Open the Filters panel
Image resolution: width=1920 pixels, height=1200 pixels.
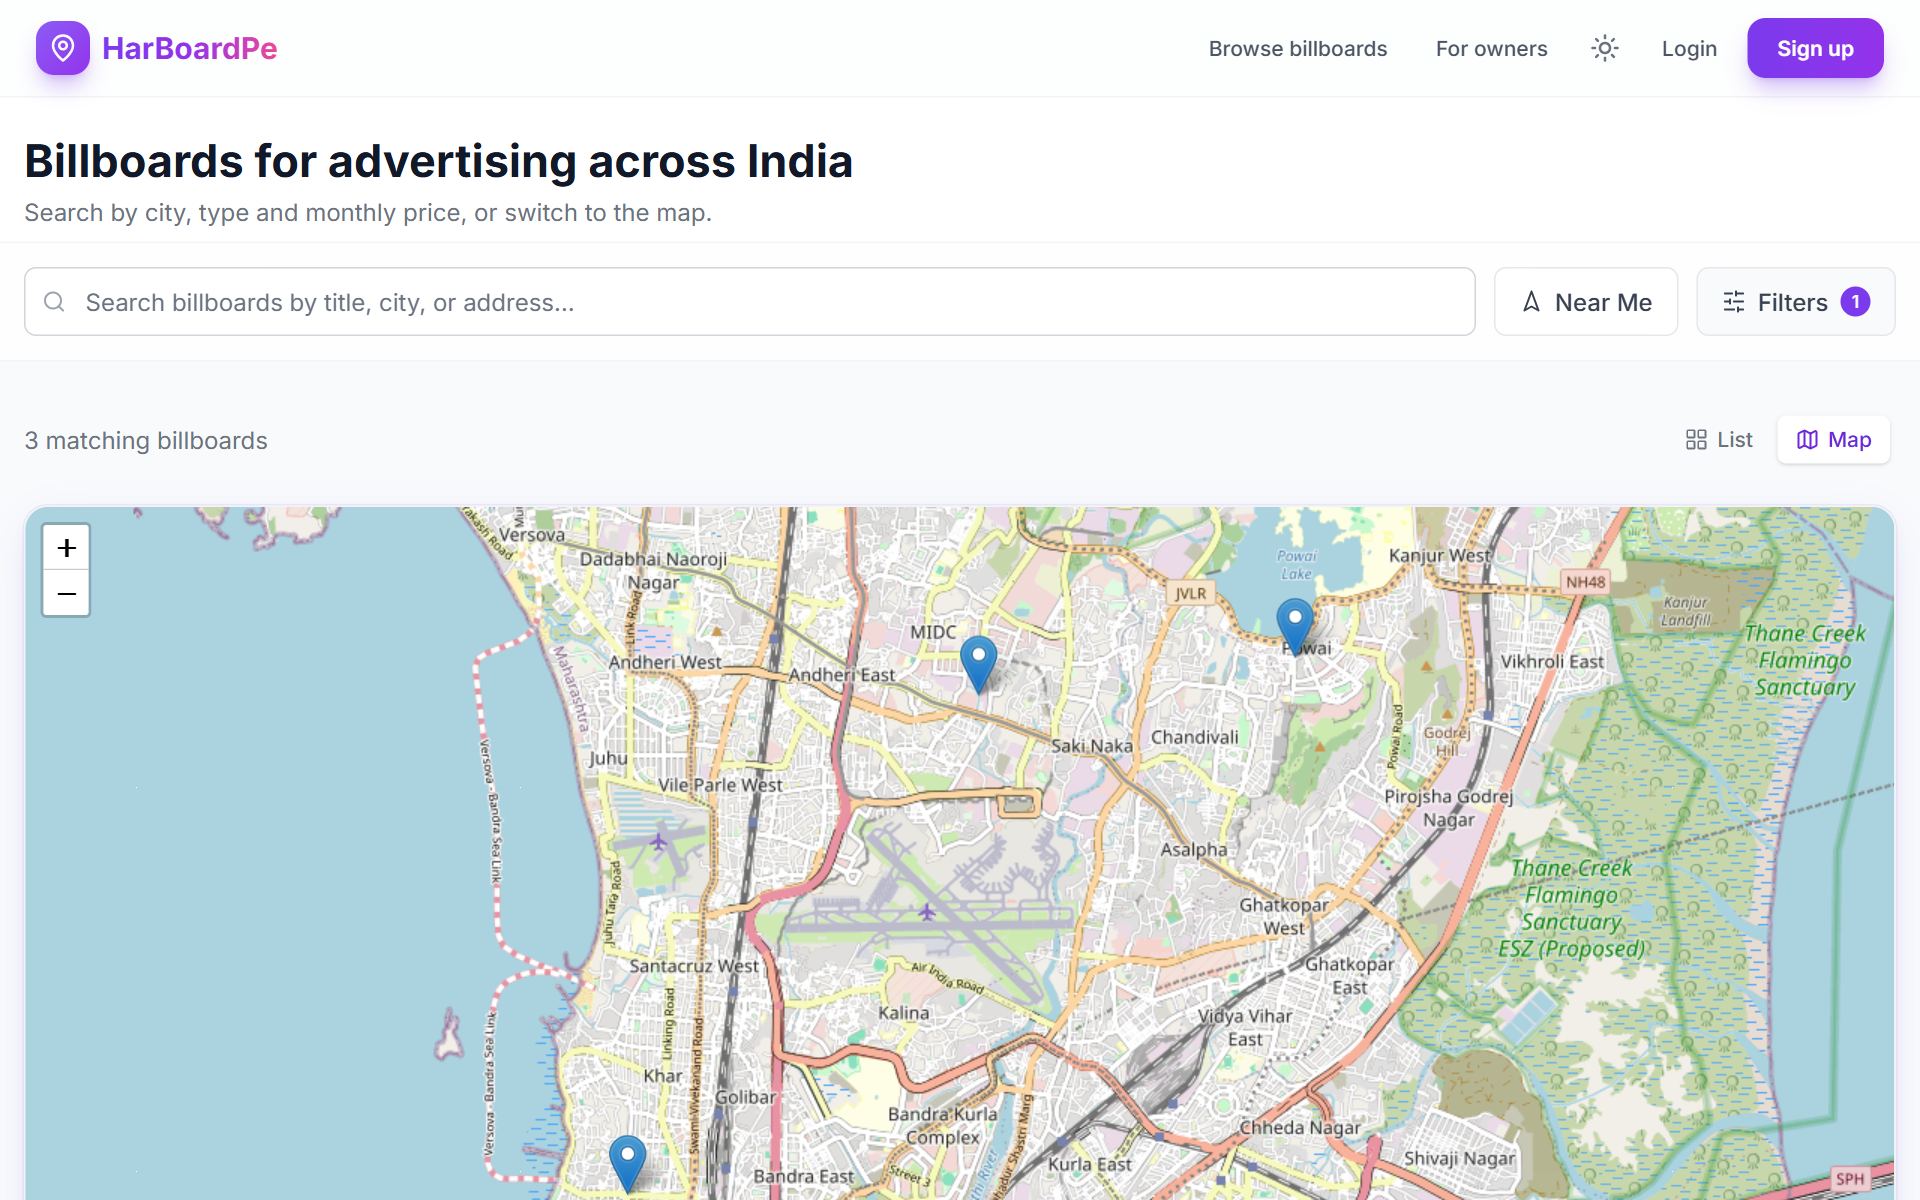point(1795,301)
